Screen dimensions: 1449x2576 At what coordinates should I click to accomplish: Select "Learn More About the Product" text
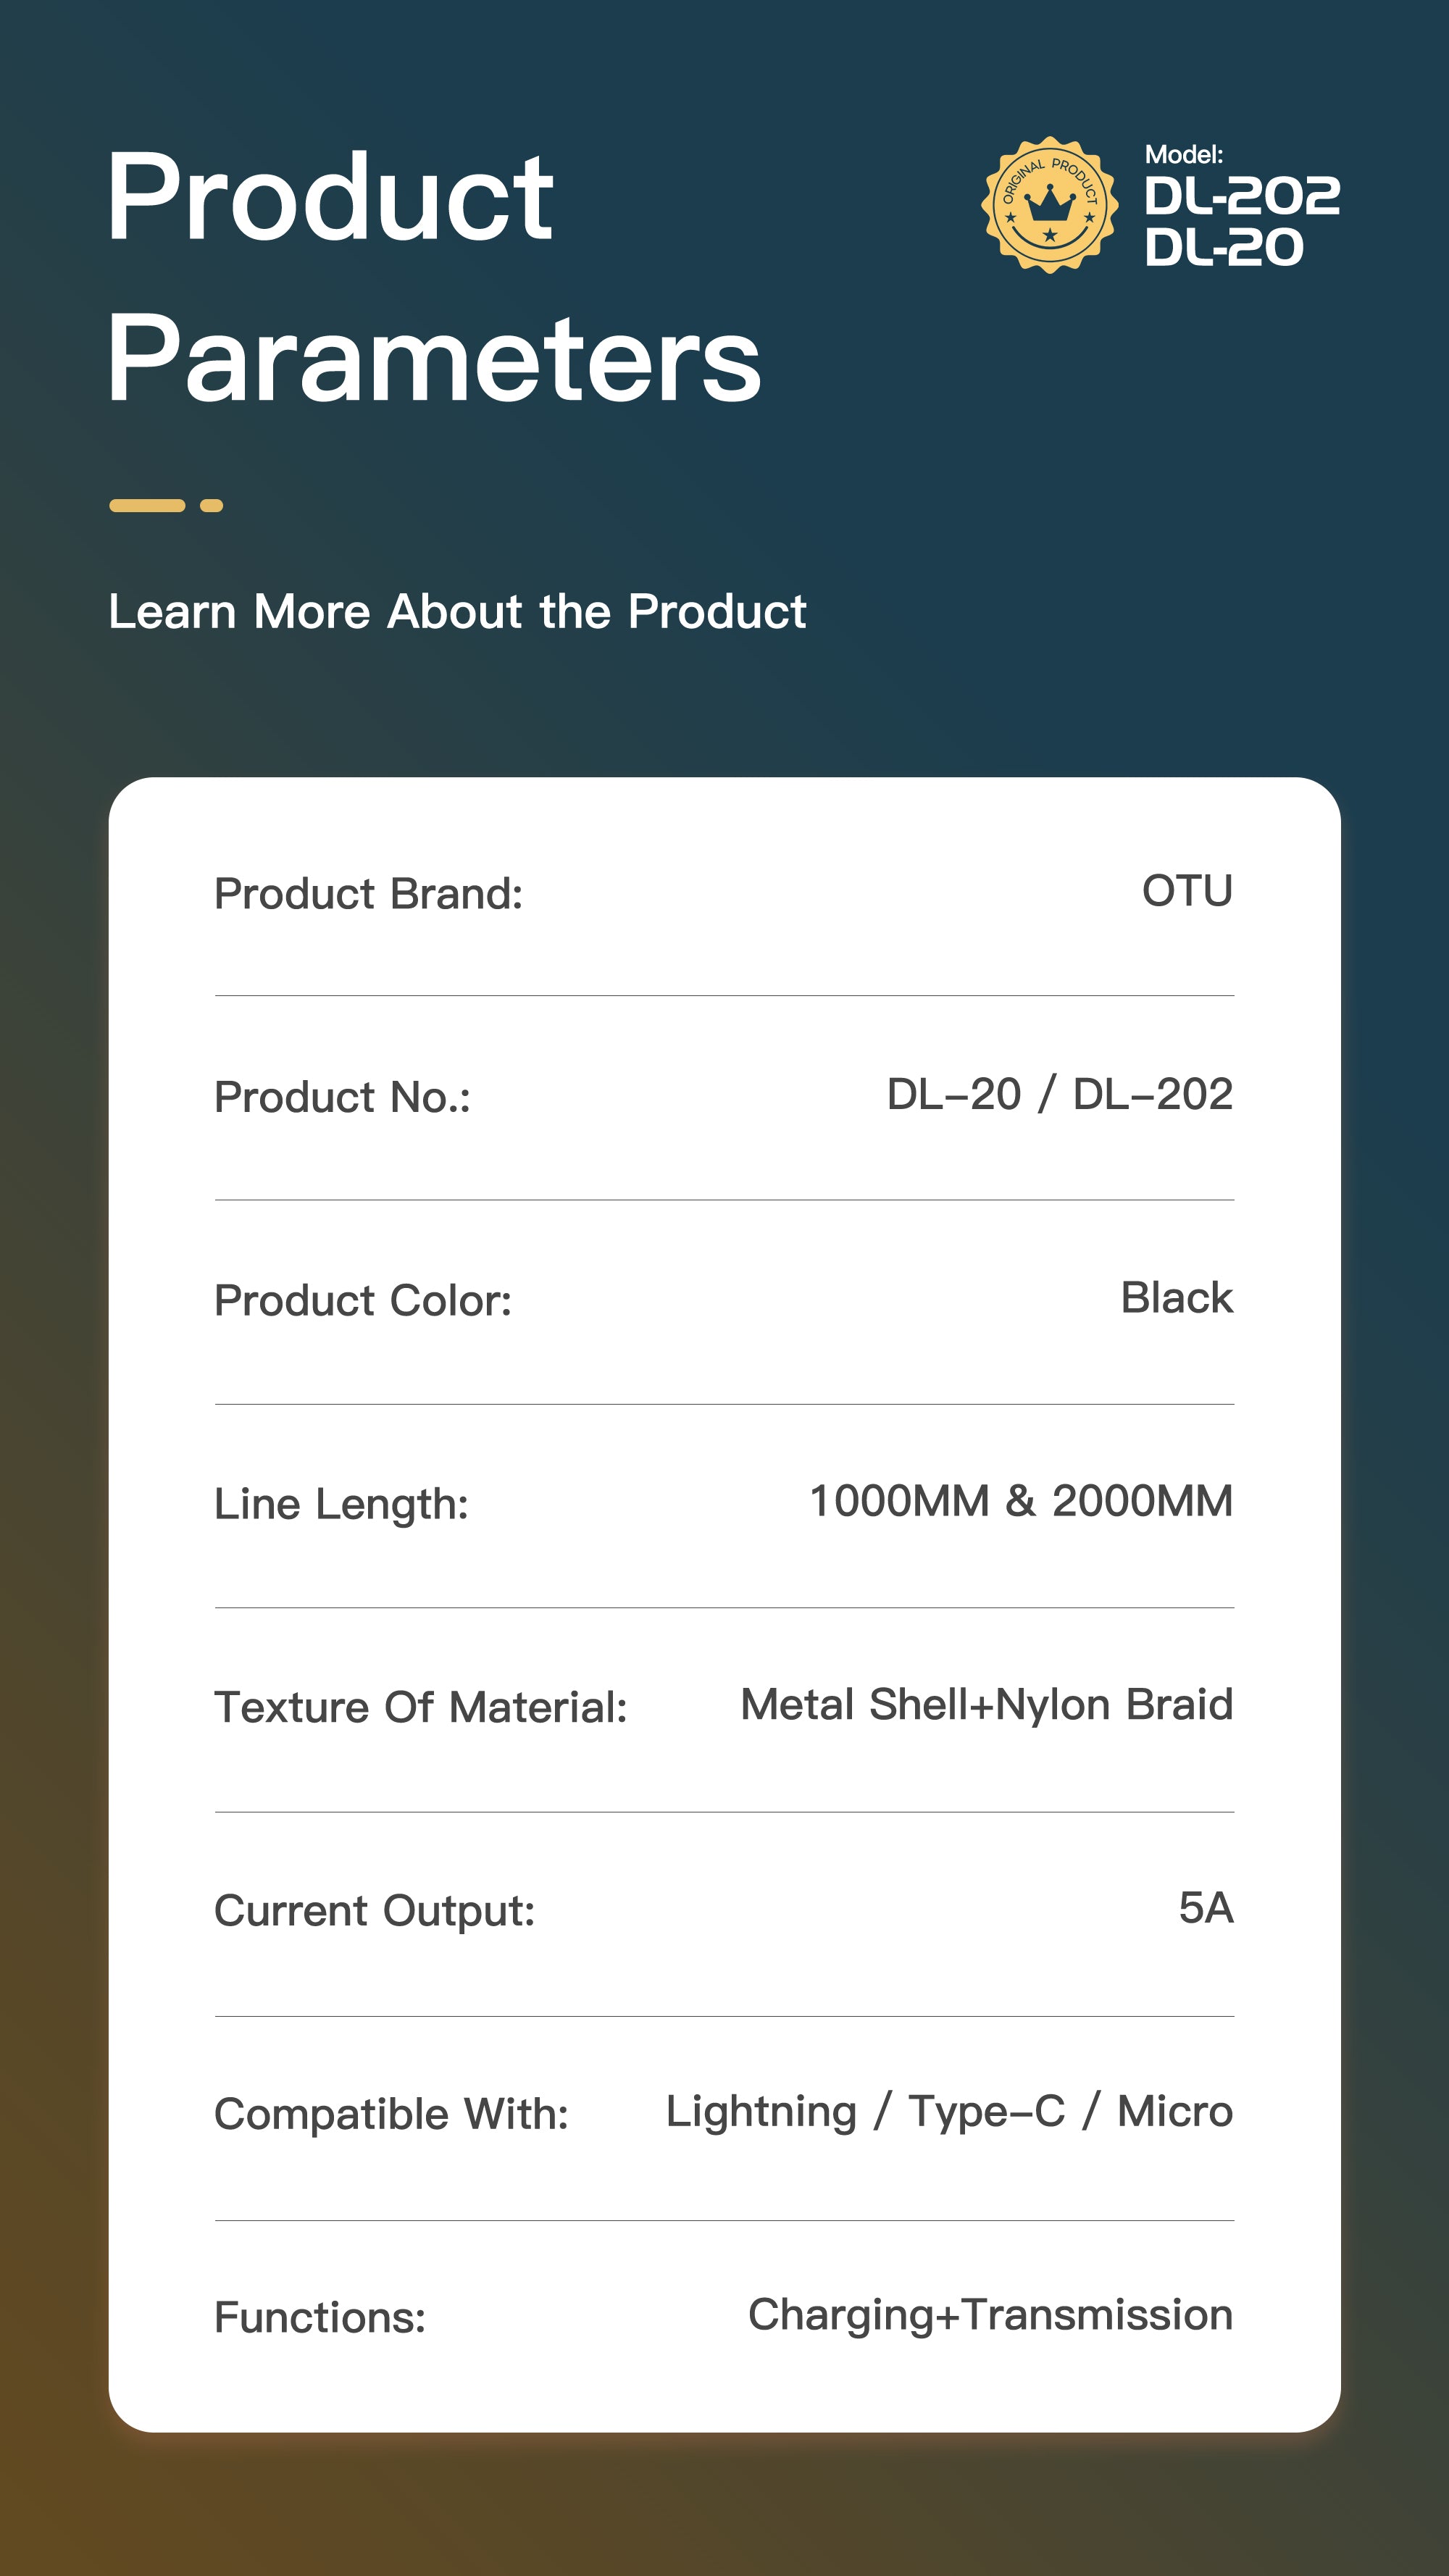click(457, 611)
